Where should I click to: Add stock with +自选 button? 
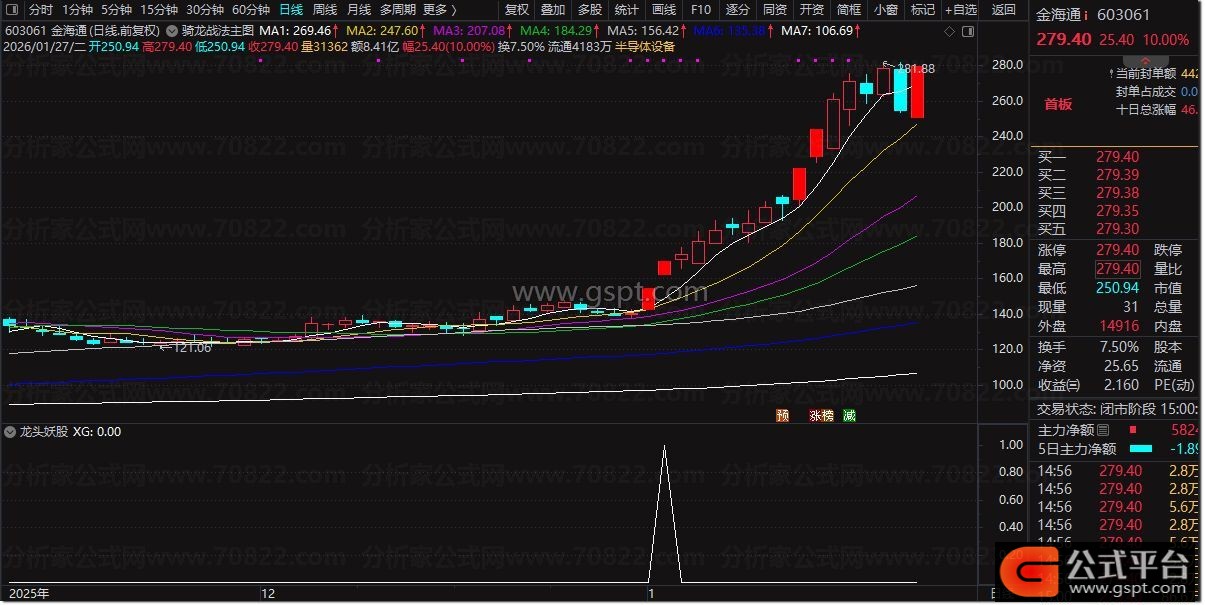(959, 10)
